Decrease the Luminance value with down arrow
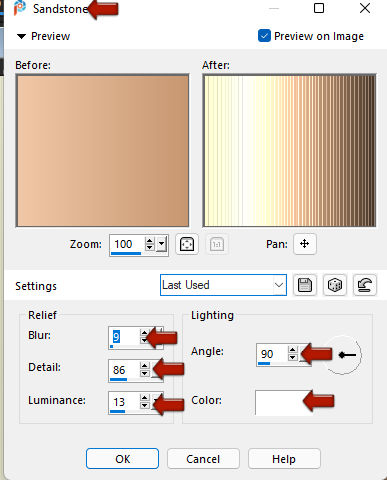This screenshot has width=387, height=480. [144, 405]
